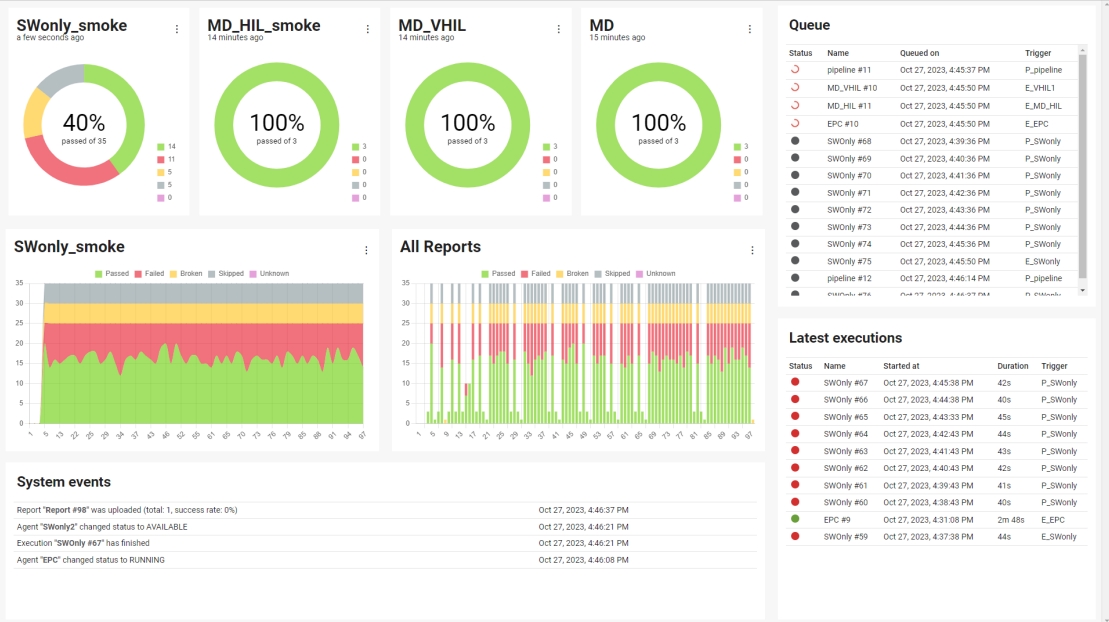Click the red failed dot for SWOnly #67 execution
Viewport: 1109px width, 622px height.
pyautogui.click(x=795, y=382)
